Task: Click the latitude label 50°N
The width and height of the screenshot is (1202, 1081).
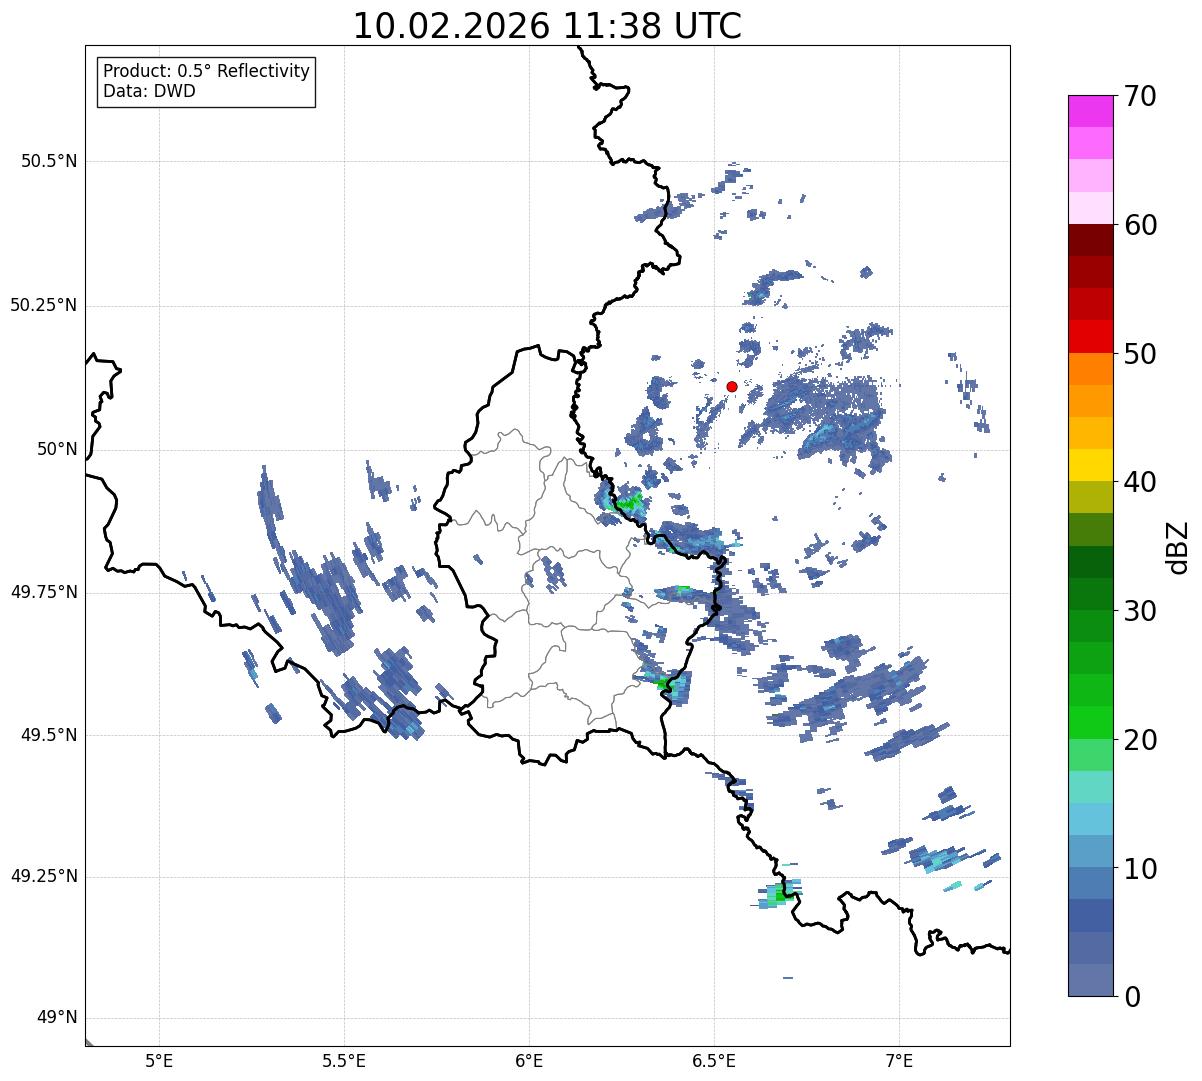Action: [x=57, y=449]
